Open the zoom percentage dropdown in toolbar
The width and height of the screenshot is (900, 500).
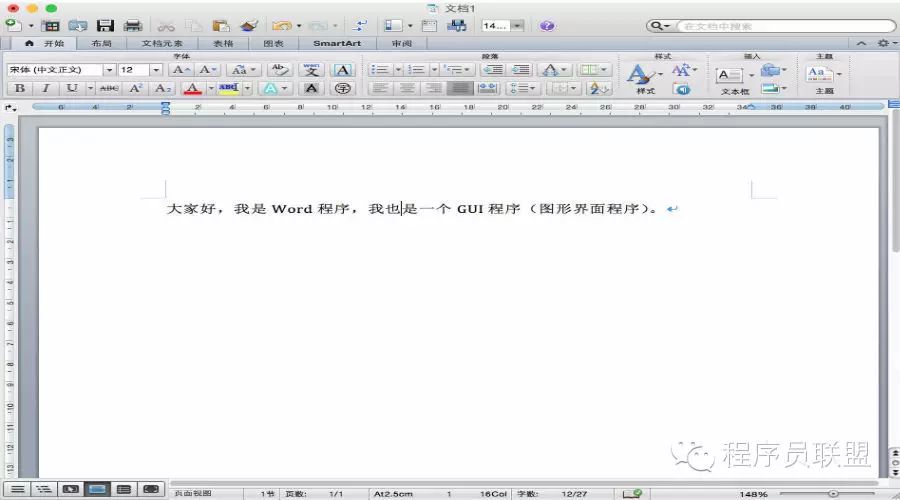518,26
